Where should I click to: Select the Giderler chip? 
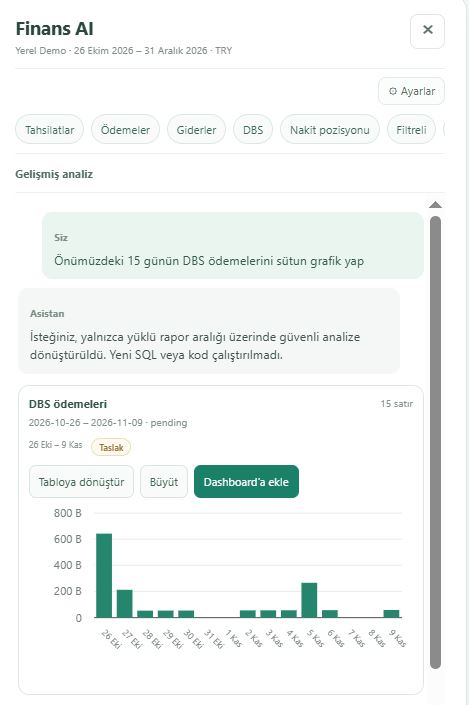[196, 130]
